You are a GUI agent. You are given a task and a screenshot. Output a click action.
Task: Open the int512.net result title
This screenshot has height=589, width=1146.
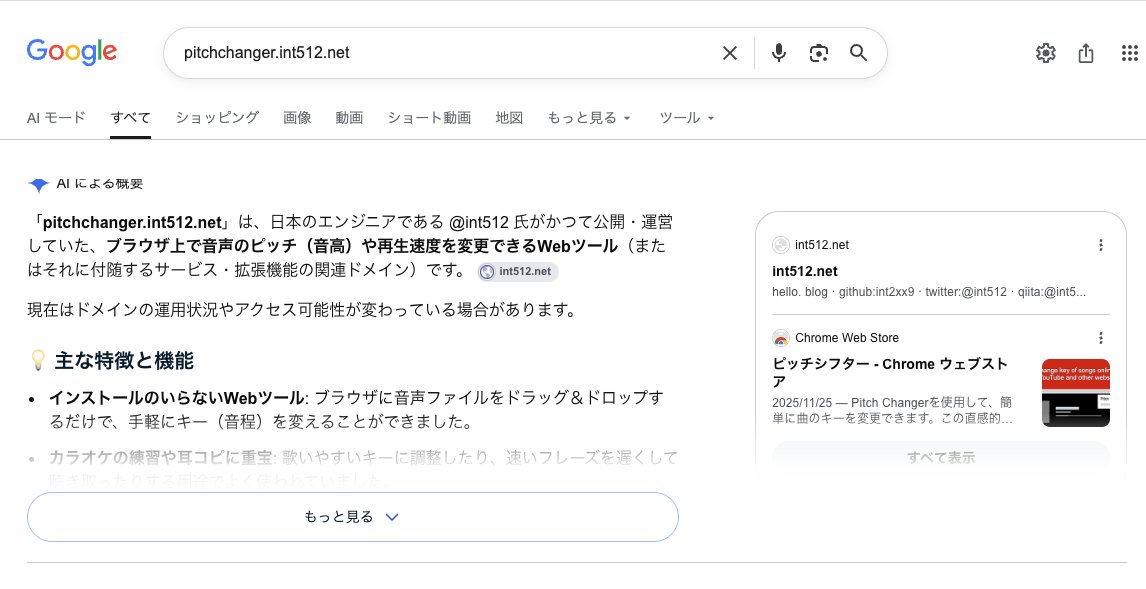coord(805,271)
